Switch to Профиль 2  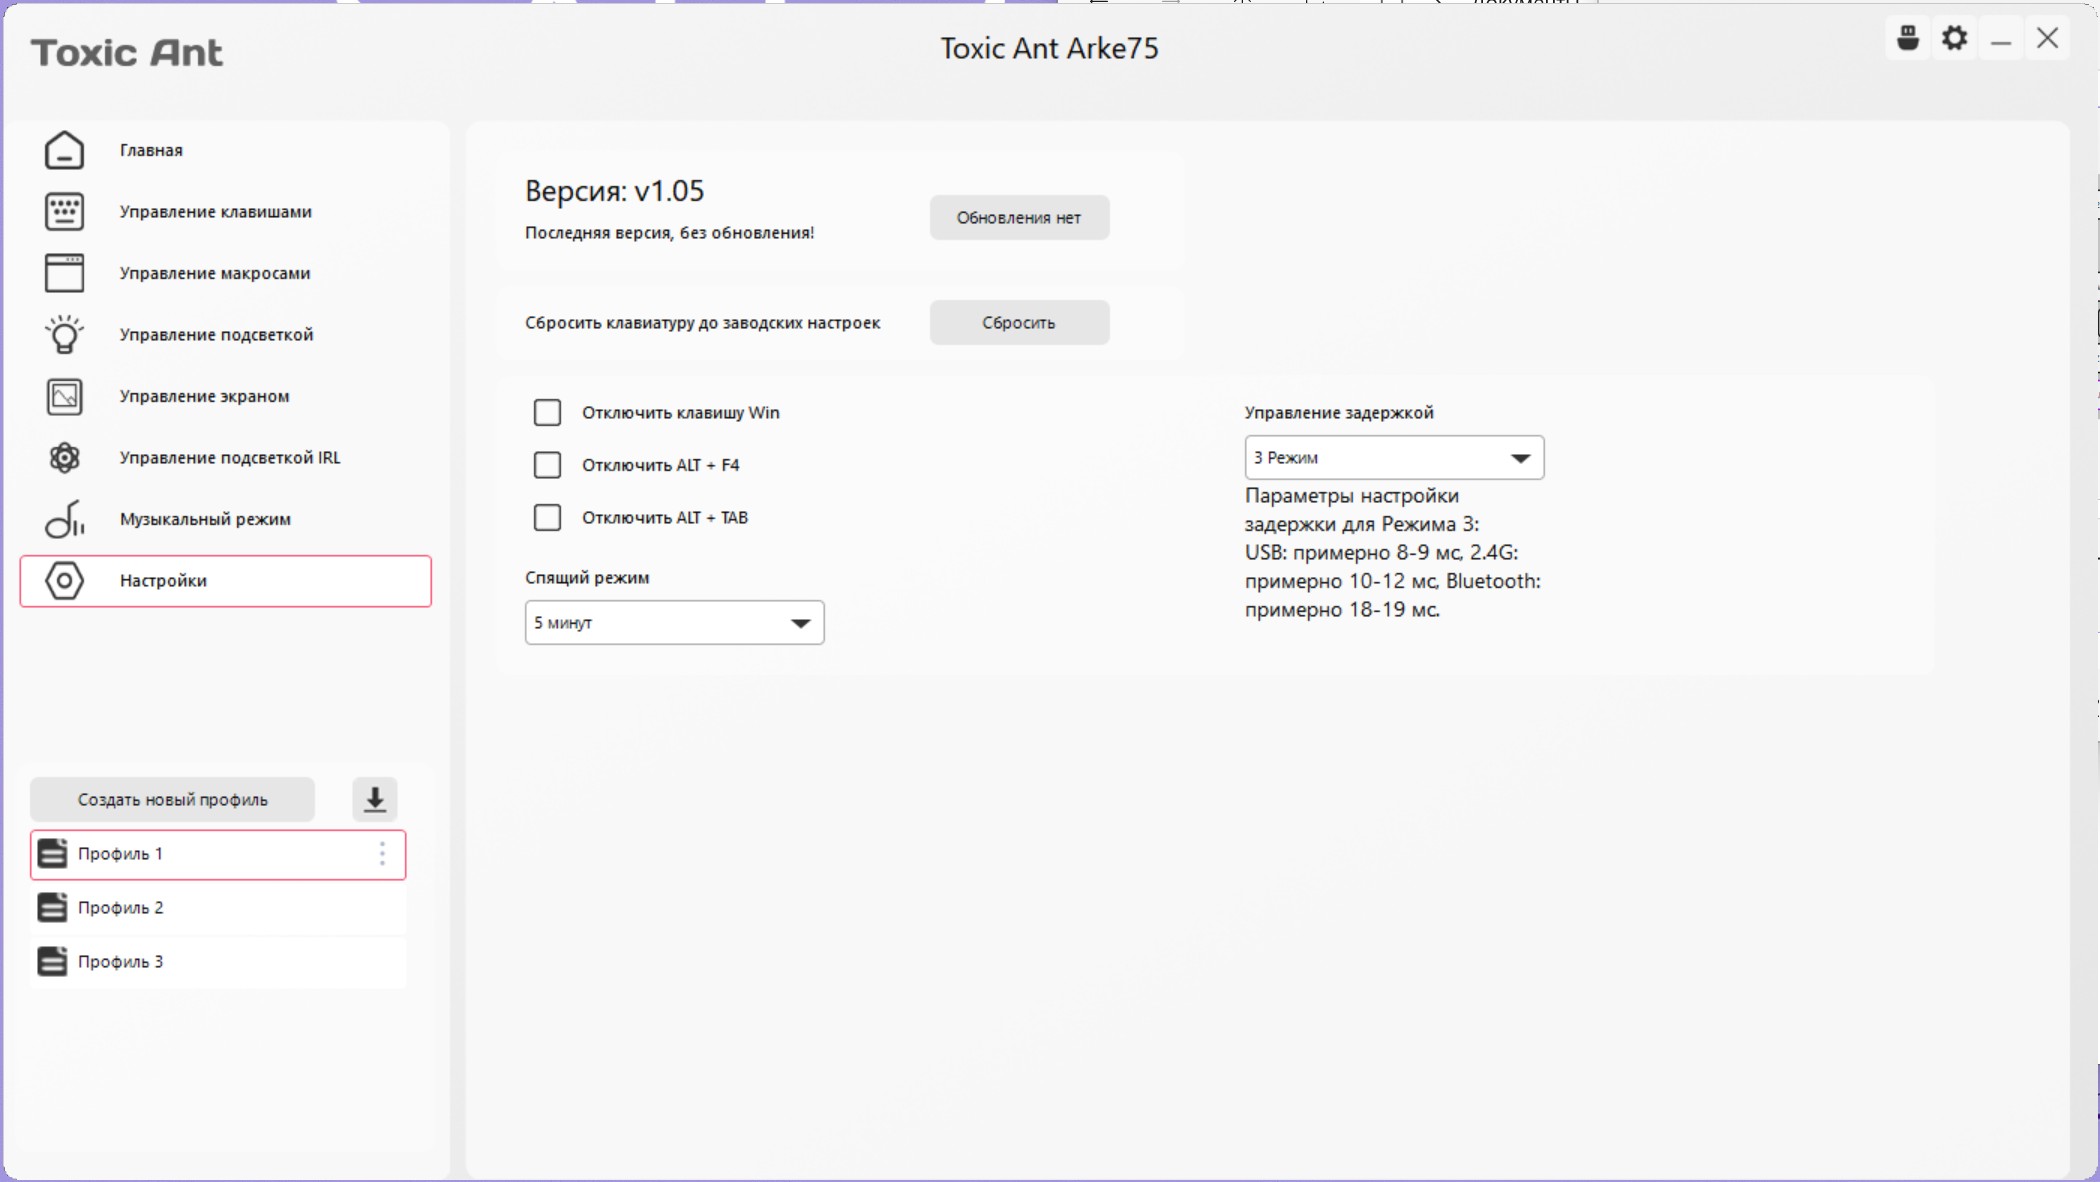[x=218, y=908]
